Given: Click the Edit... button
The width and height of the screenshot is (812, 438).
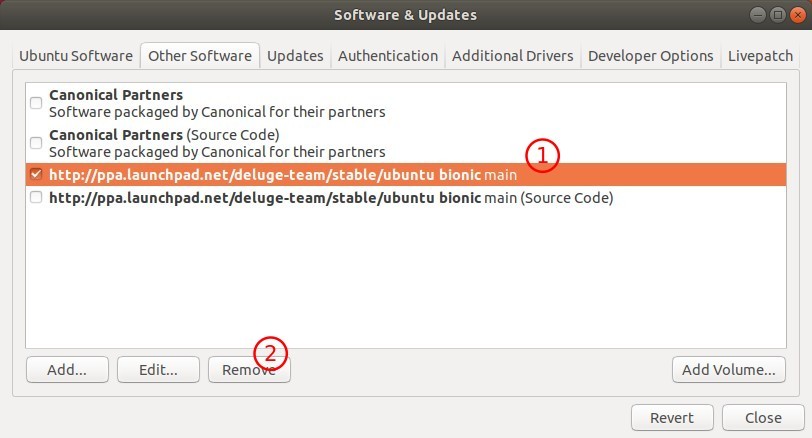Looking at the screenshot, I should tap(158, 370).
